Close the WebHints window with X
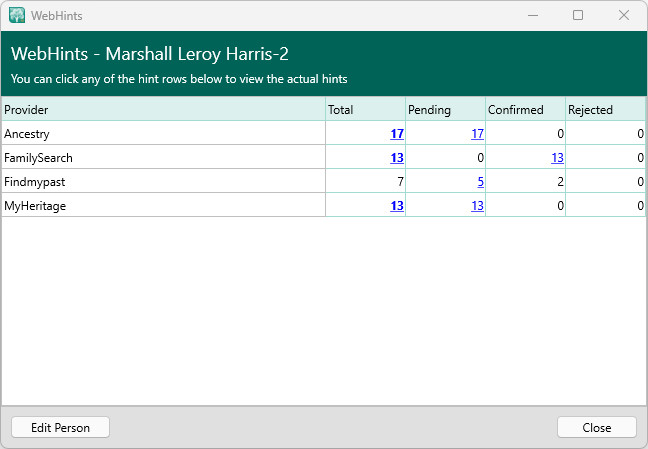The height and width of the screenshot is (449, 648). pos(624,15)
